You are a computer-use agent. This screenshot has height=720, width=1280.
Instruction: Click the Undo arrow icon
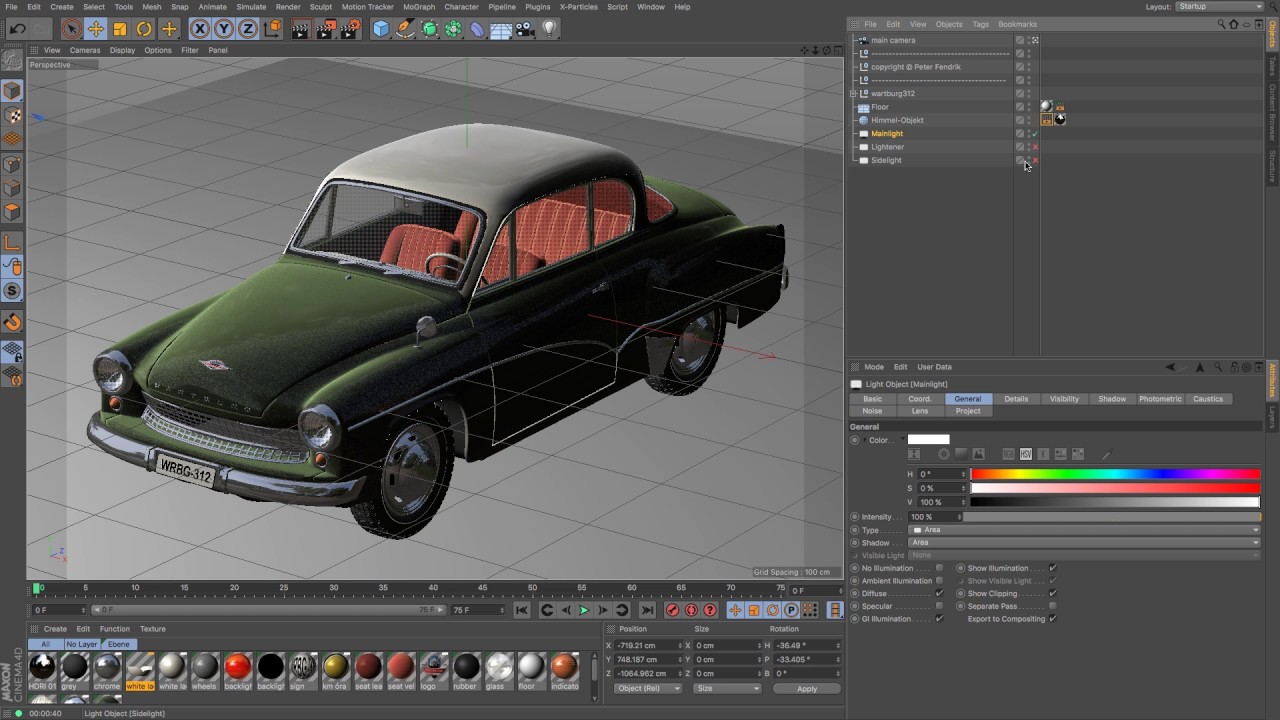(17, 29)
